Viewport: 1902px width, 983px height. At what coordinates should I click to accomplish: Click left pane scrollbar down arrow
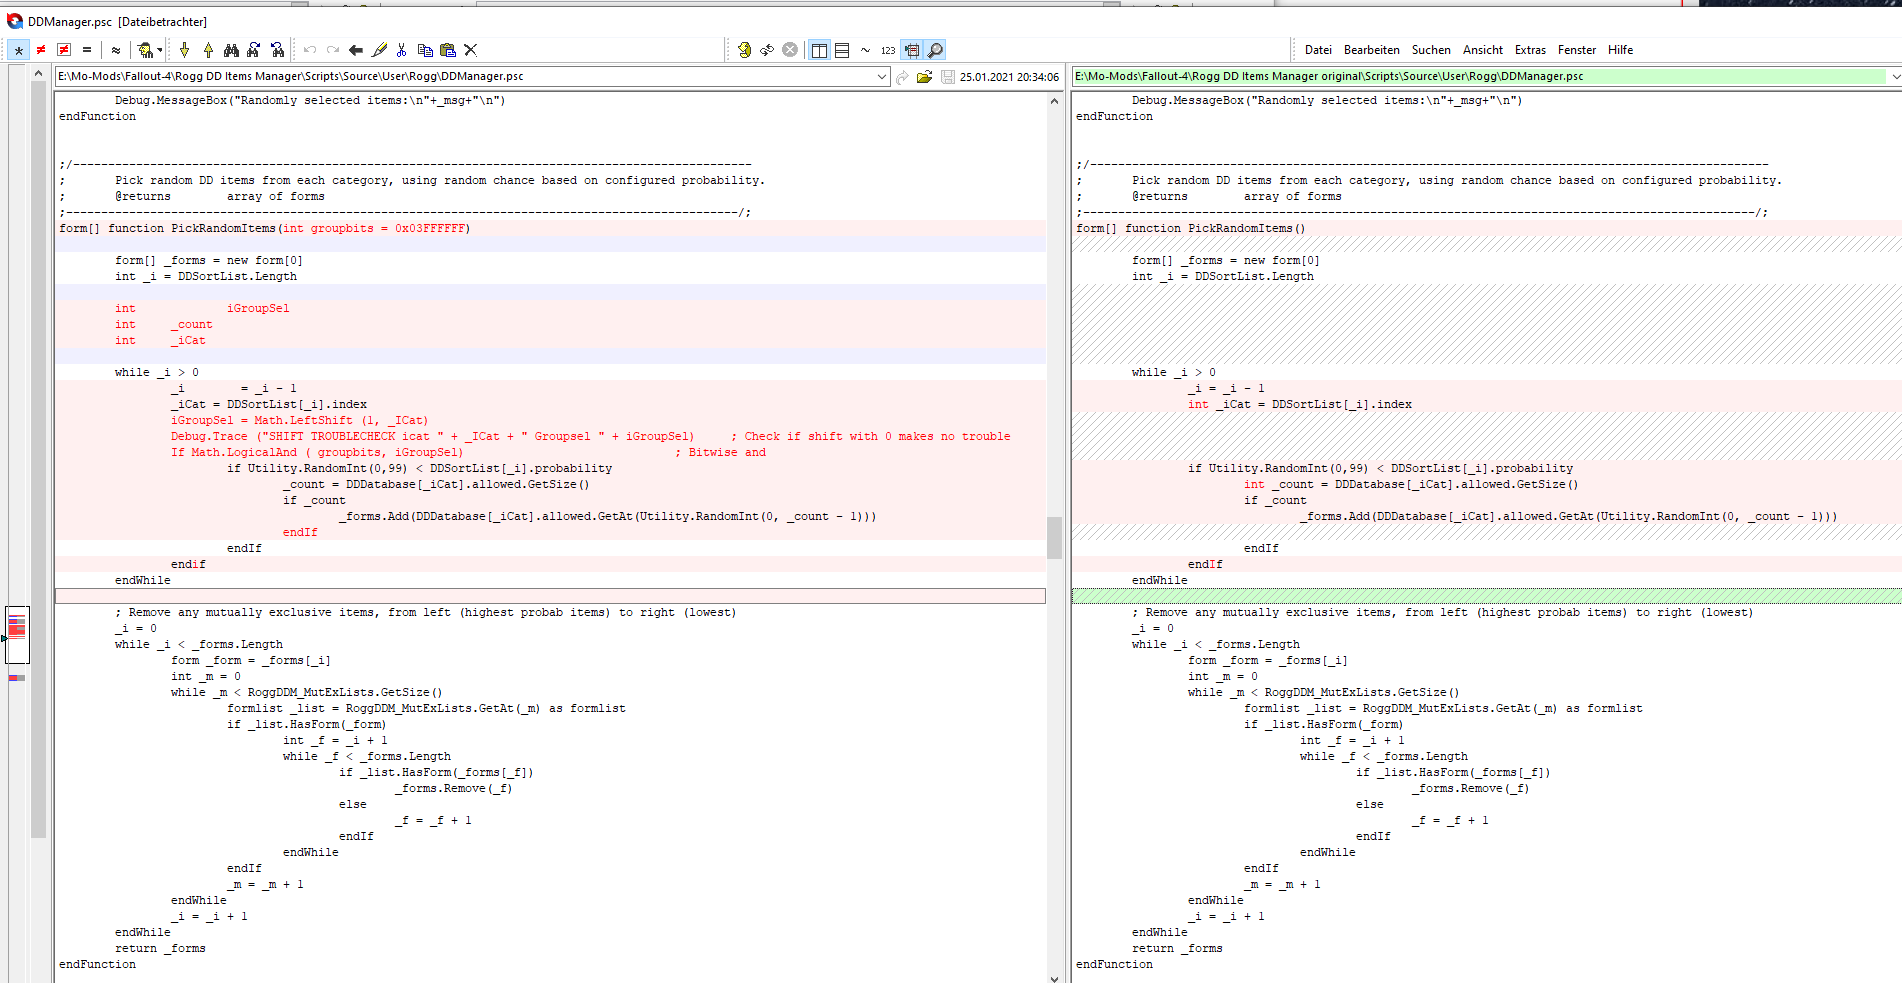click(1054, 977)
